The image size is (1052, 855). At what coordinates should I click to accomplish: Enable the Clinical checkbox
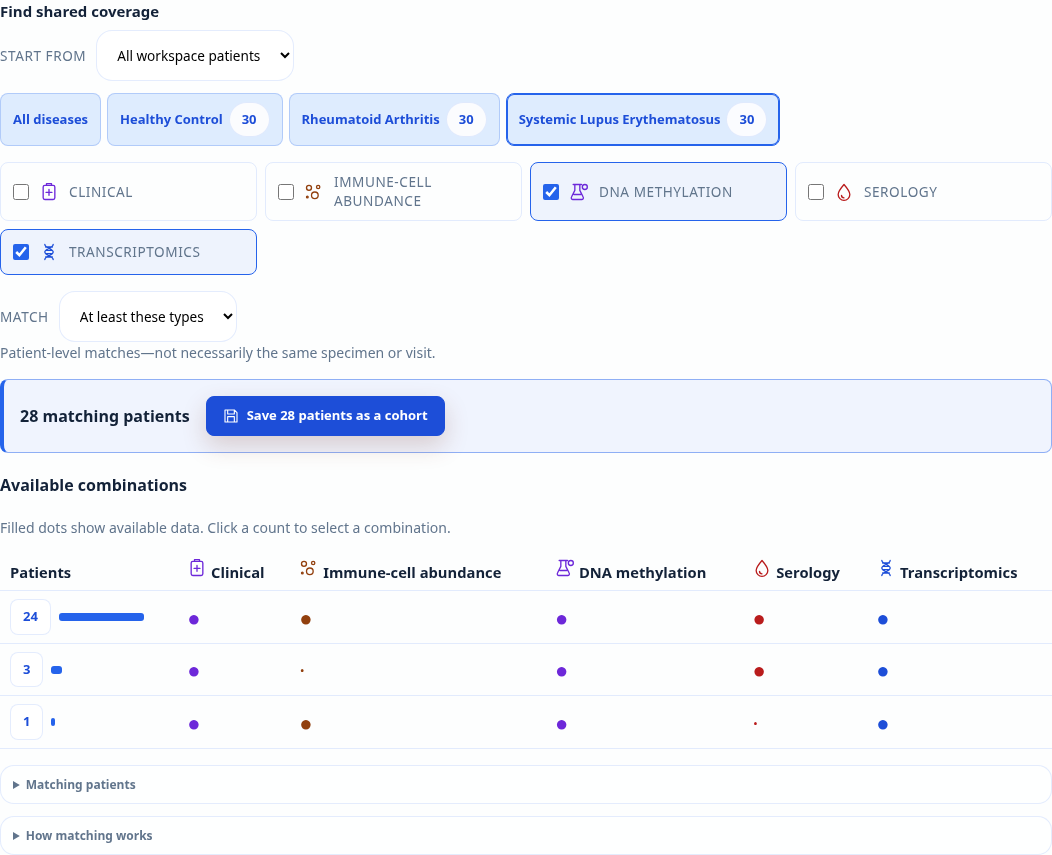tap(21, 192)
